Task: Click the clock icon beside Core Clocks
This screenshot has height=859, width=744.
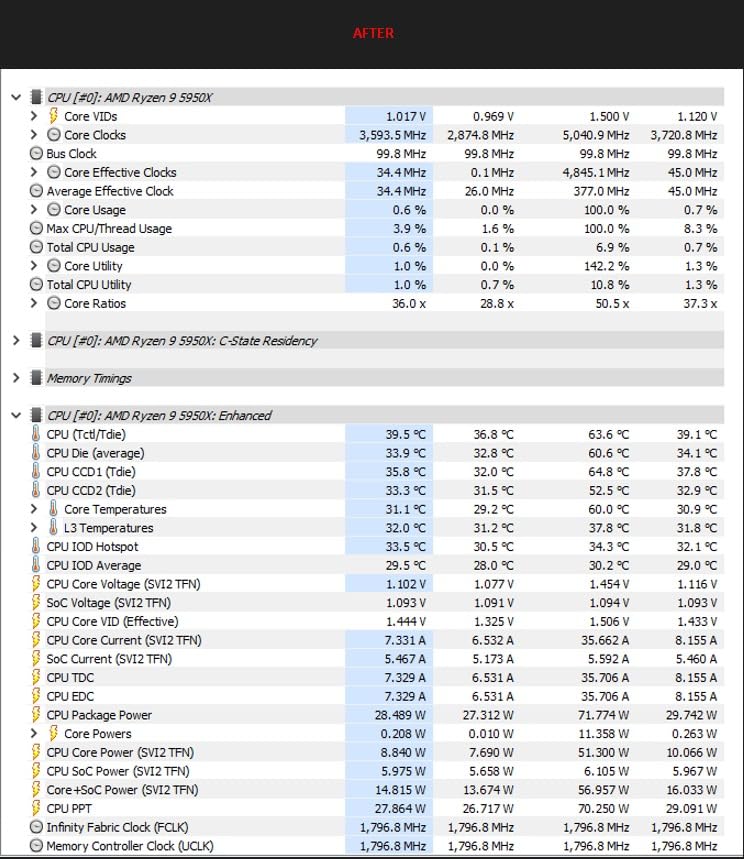Action: click(53, 135)
